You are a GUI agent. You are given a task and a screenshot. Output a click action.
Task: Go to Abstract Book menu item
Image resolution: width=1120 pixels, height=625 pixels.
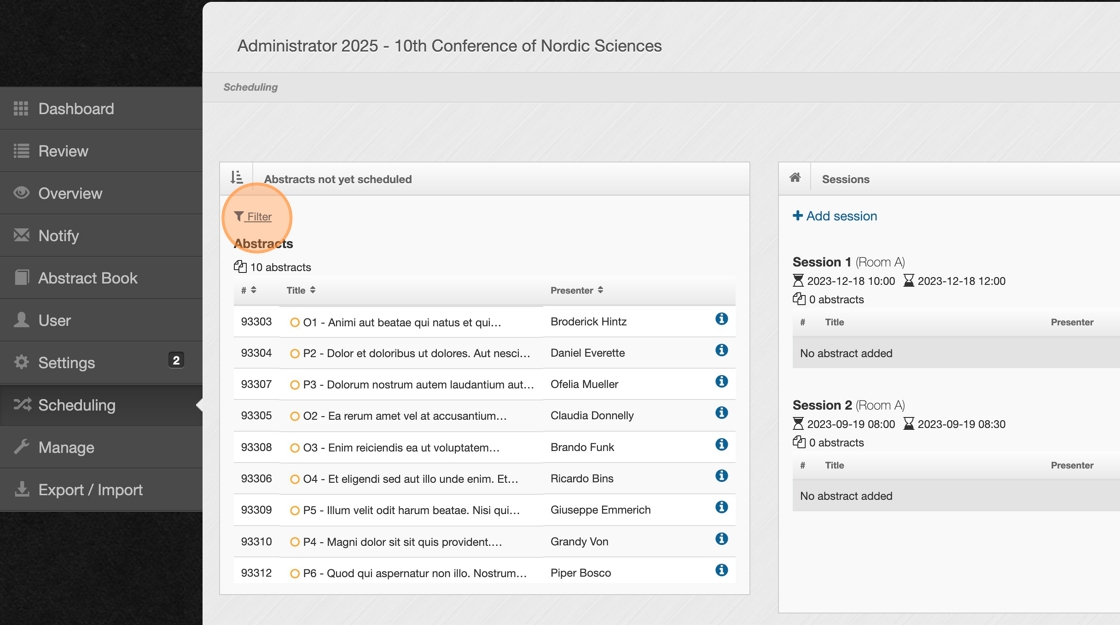[x=88, y=278]
